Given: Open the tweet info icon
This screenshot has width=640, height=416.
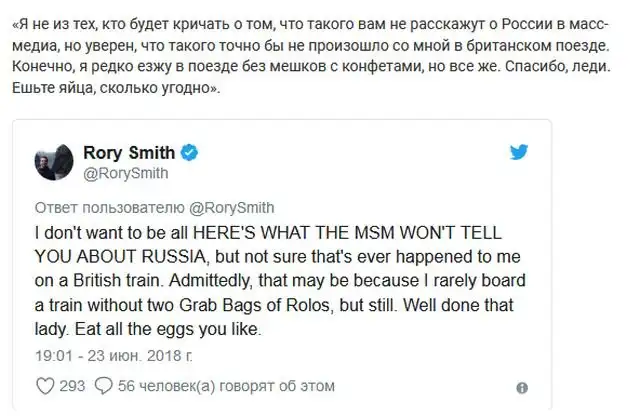Looking at the screenshot, I should pos(521,386).
